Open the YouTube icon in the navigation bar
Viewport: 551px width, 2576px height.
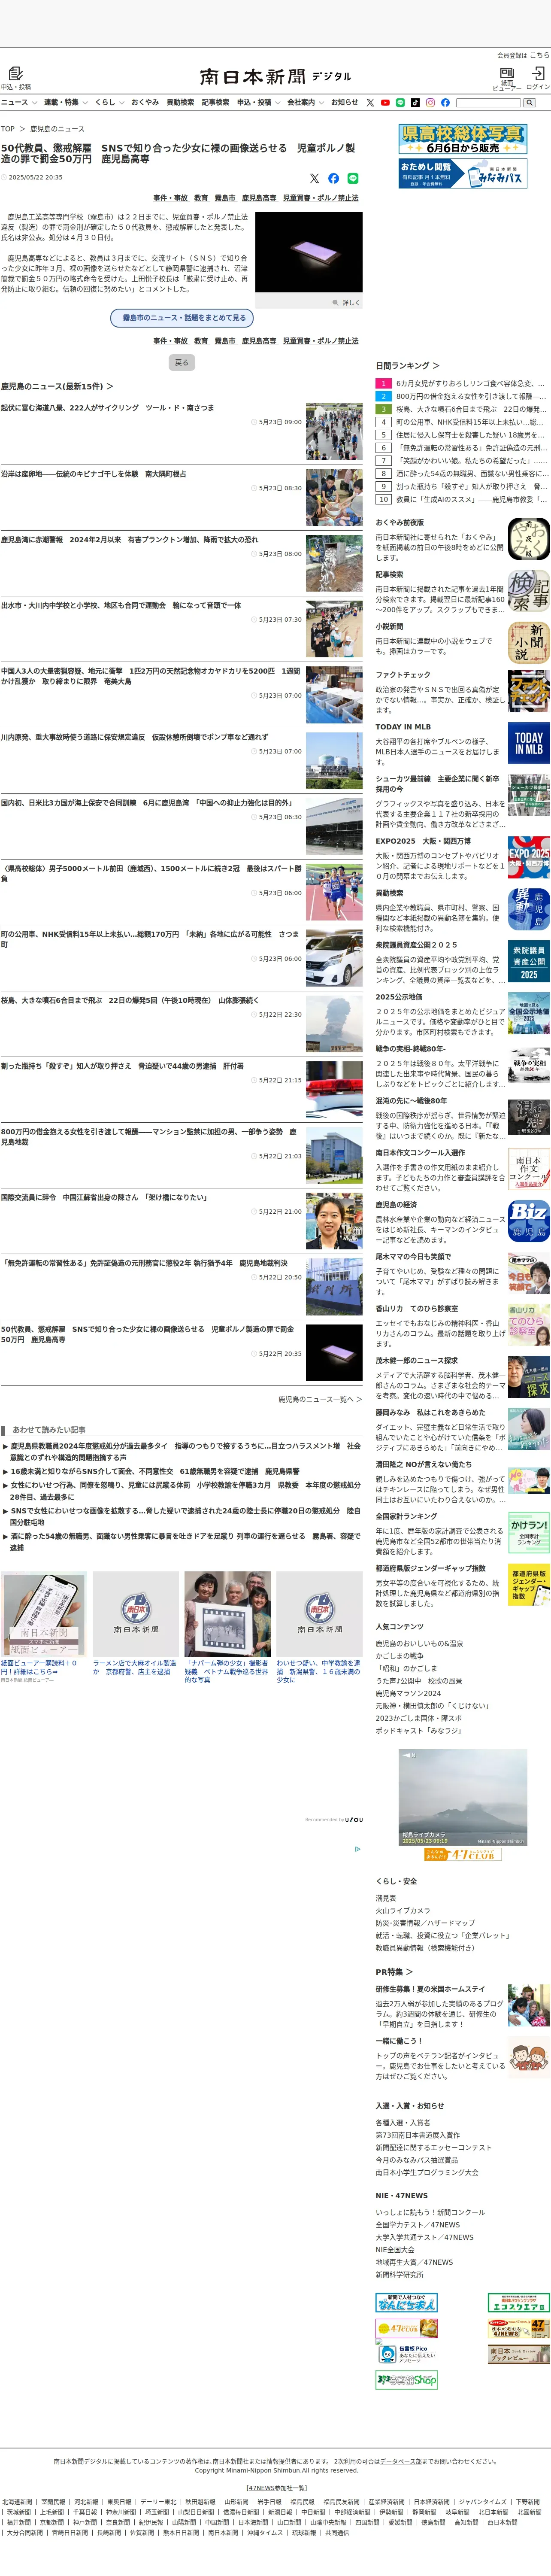point(385,102)
